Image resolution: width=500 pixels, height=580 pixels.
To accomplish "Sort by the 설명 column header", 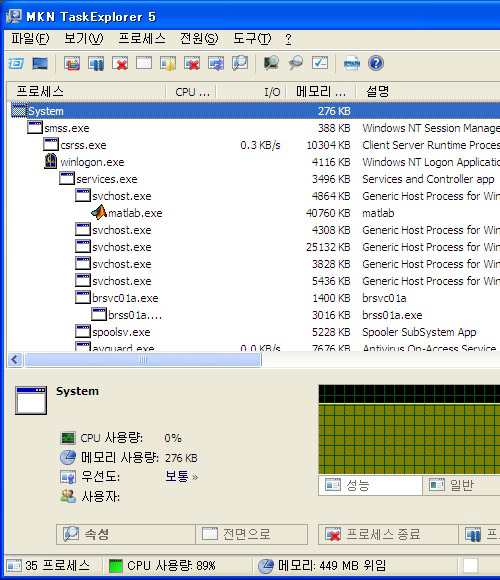I will (x=428, y=92).
